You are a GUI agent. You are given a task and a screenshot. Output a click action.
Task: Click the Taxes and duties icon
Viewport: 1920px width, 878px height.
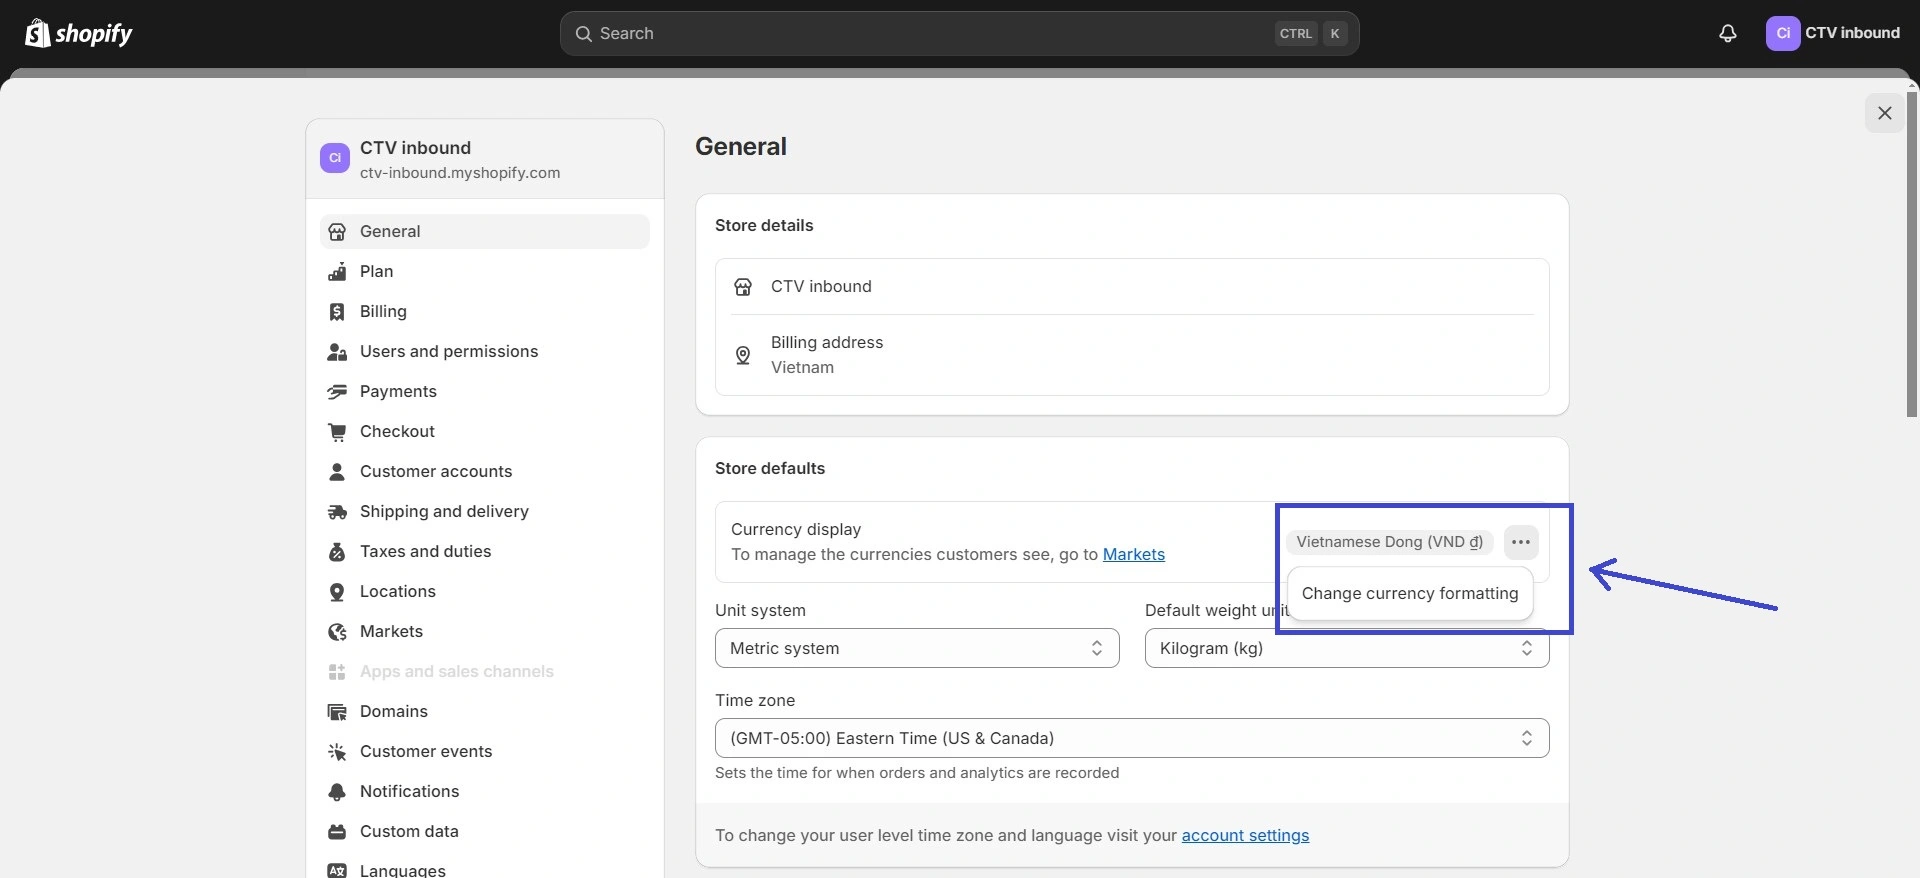(x=337, y=552)
